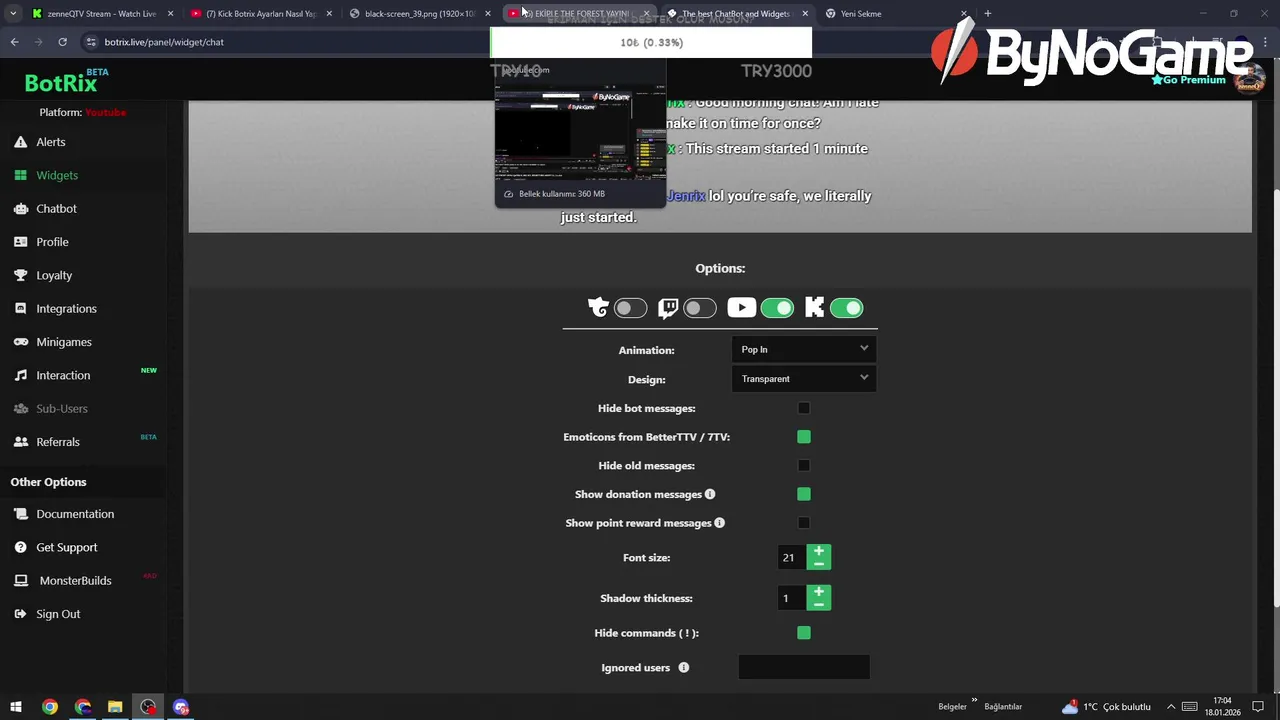The image size is (1280, 720).
Task: Select the Interaction music note icon
Action: pos(20,375)
